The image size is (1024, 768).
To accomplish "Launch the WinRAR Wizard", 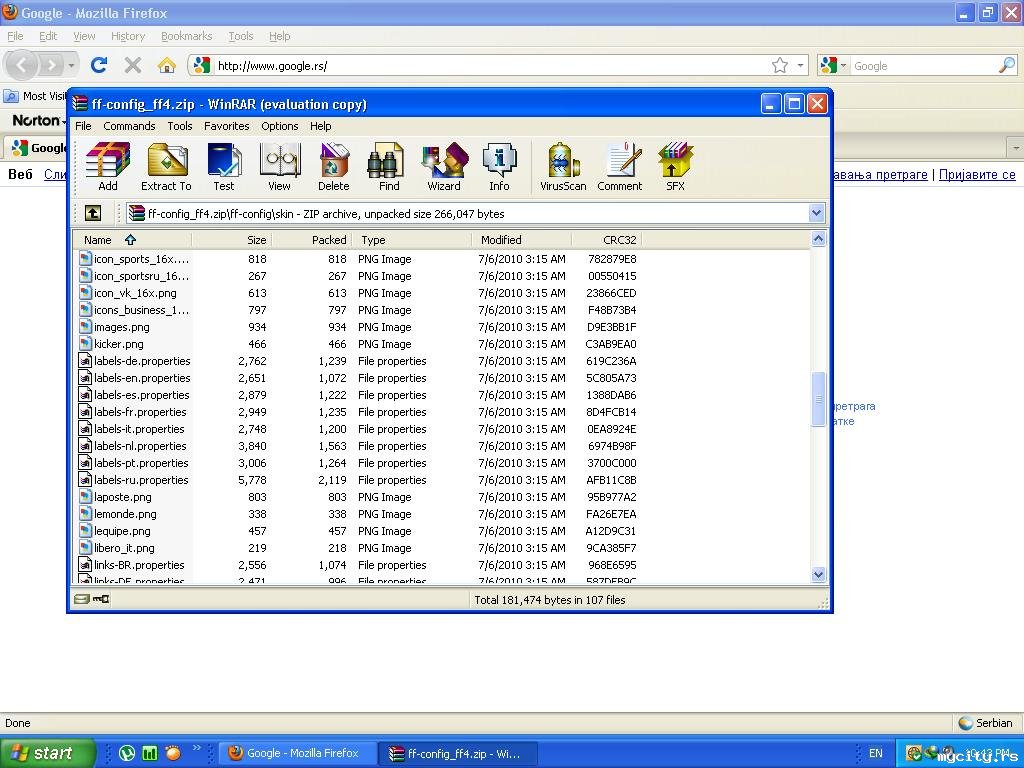I will tap(444, 167).
